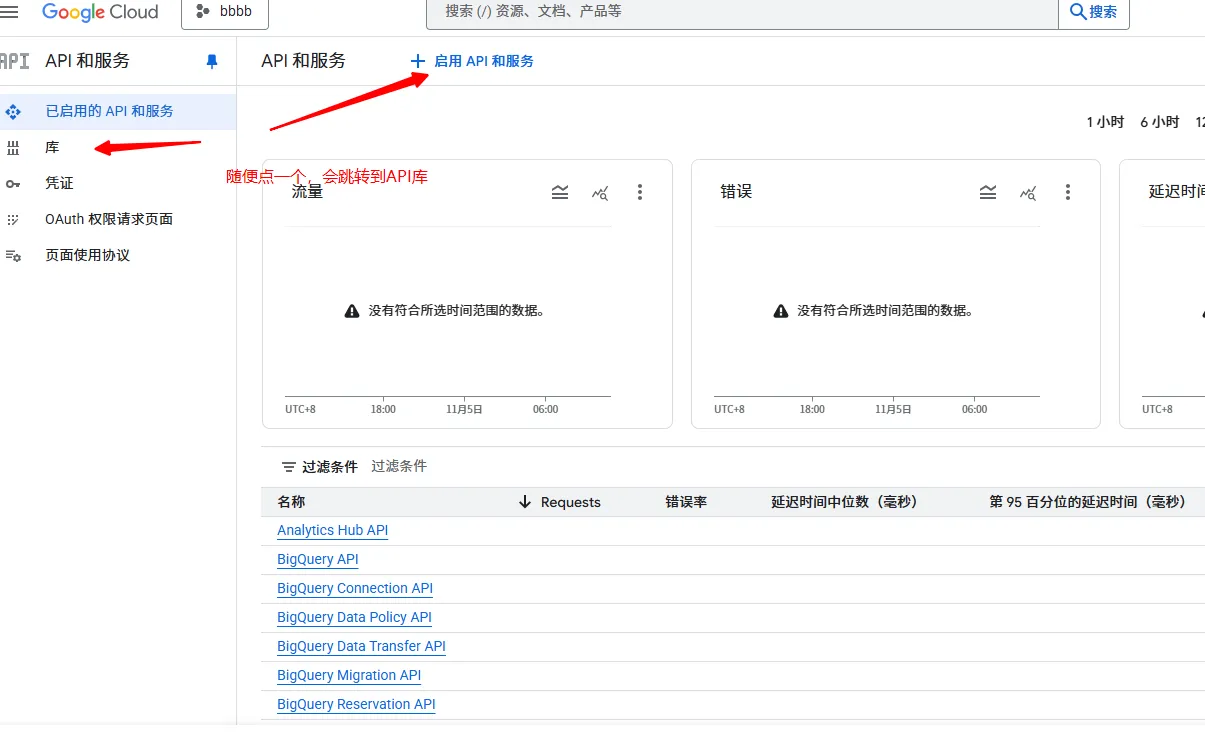Viewport: 1205px width, 735px height.
Task: Toggle legend icon on 流量 chart
Action: (560, 192)
